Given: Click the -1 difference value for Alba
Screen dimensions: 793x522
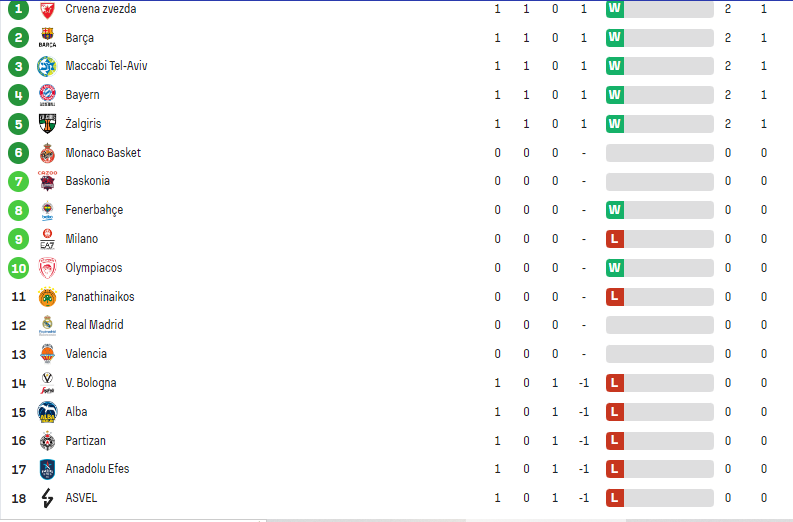Looking at the screenshot, I should click(x=584, y=412).
